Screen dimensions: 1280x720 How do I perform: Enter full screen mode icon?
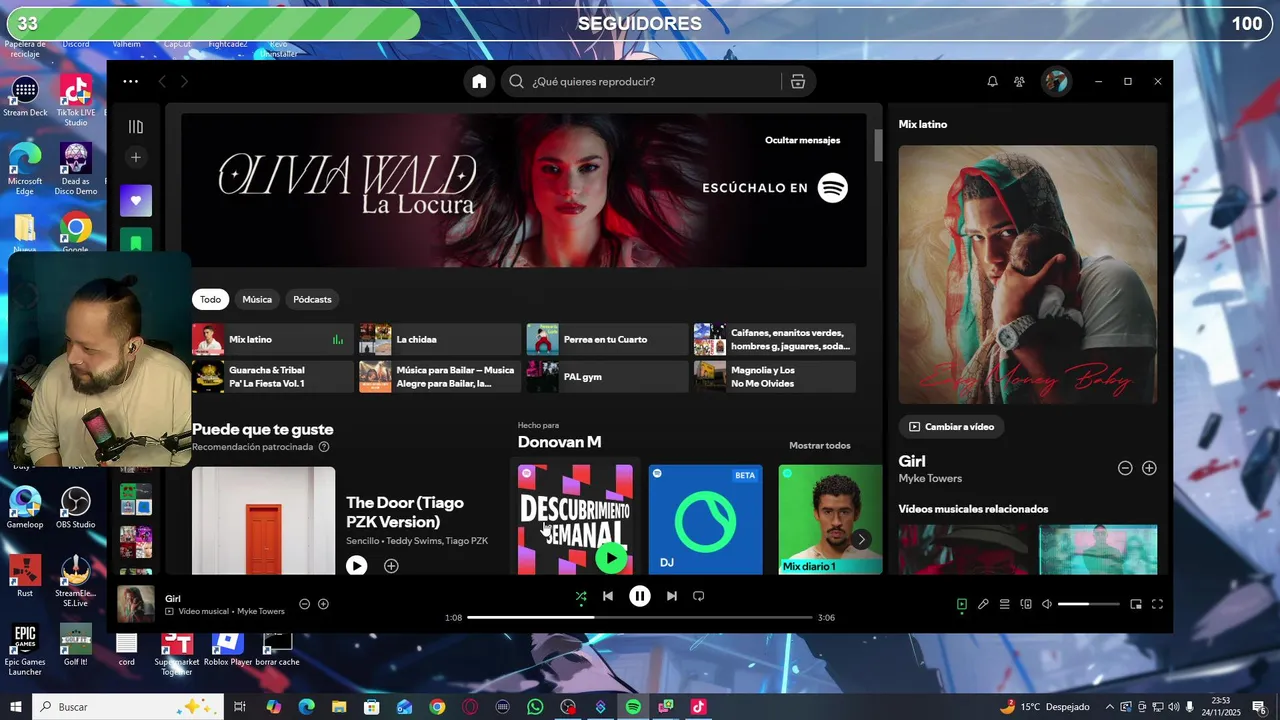click(x=1158, y=604)
